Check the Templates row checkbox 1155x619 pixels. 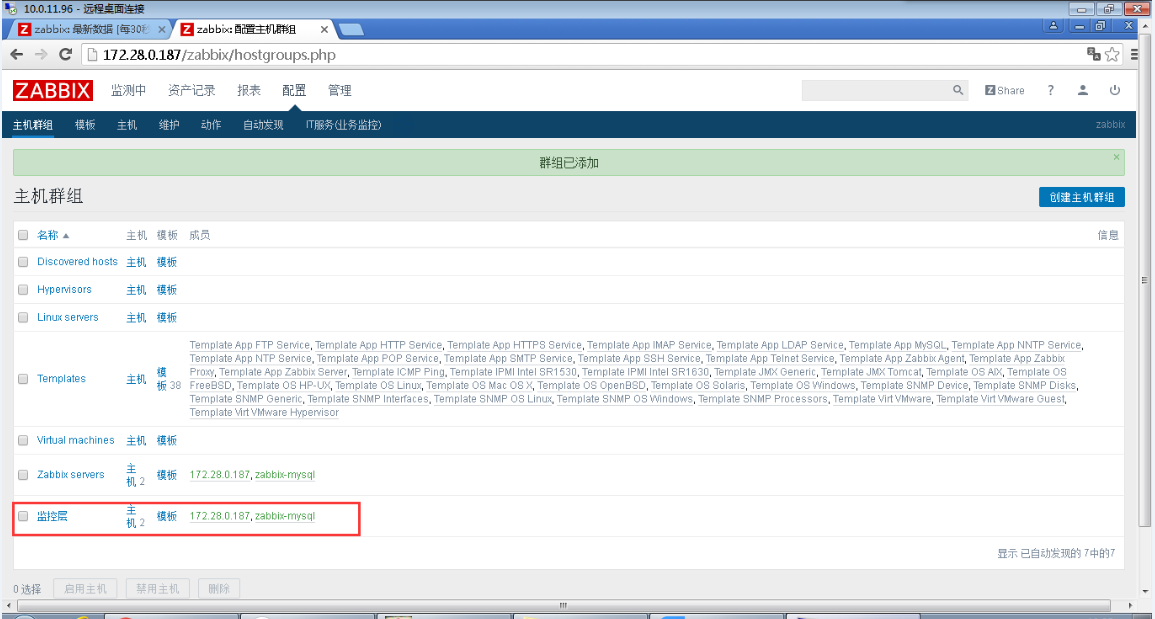point(23,379)
